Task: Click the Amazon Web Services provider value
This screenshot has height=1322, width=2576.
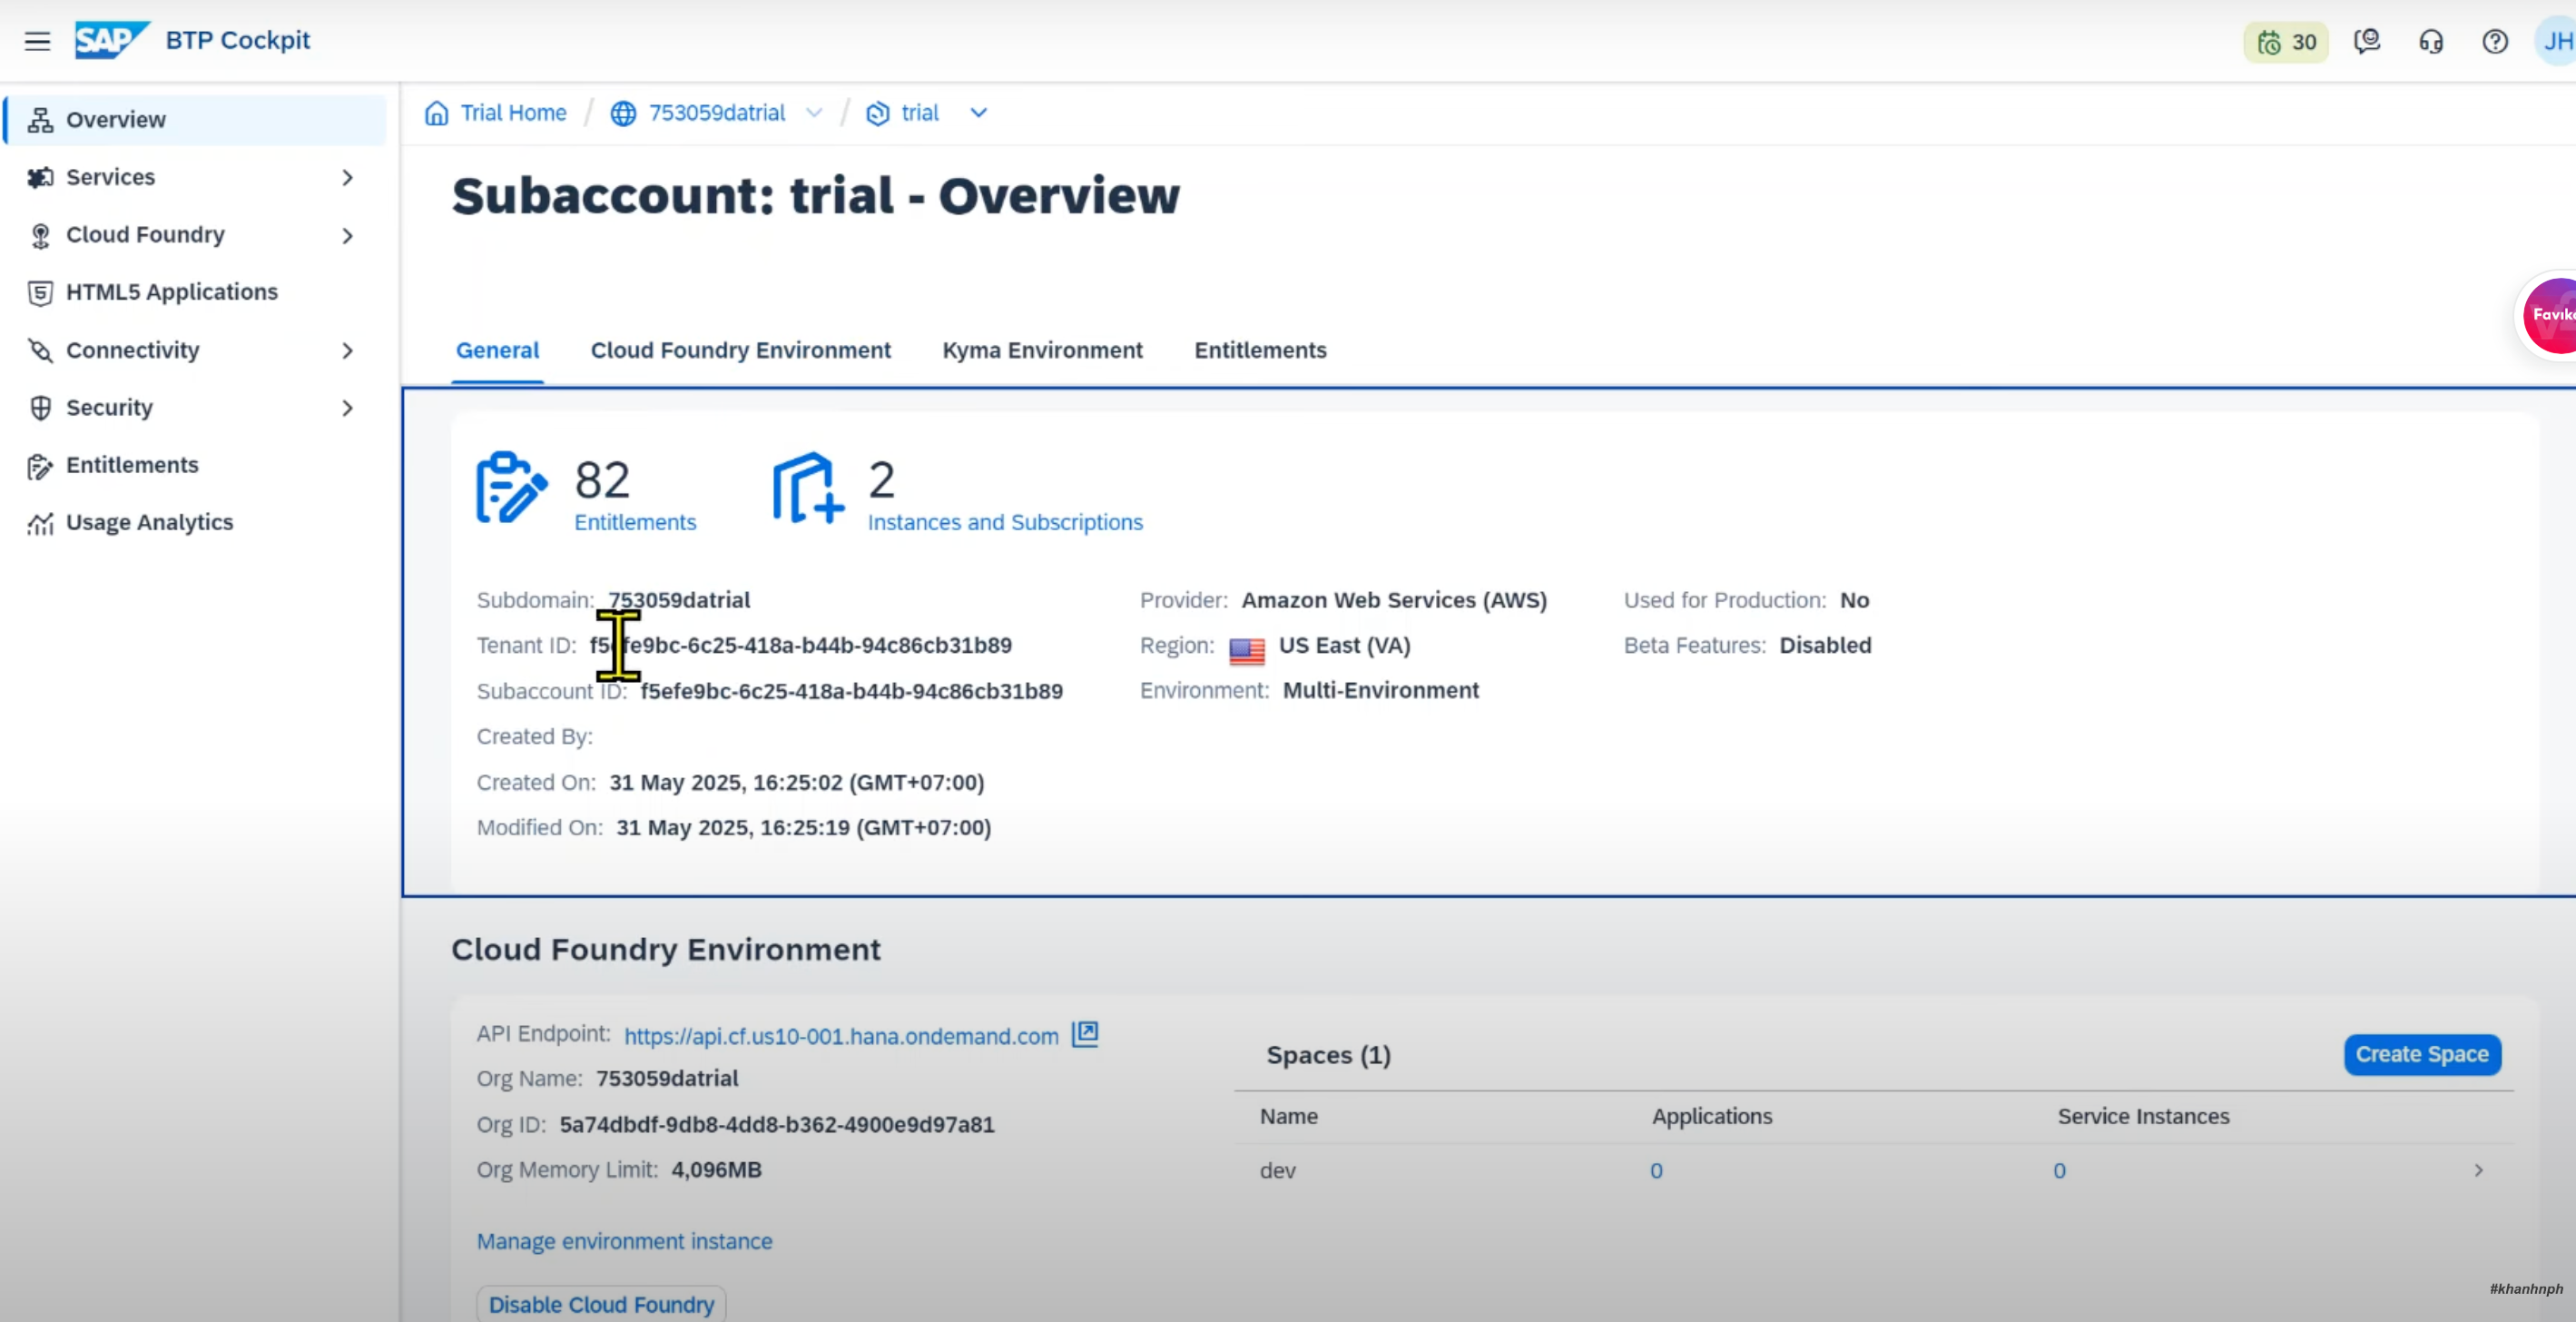Action: 1393,600
